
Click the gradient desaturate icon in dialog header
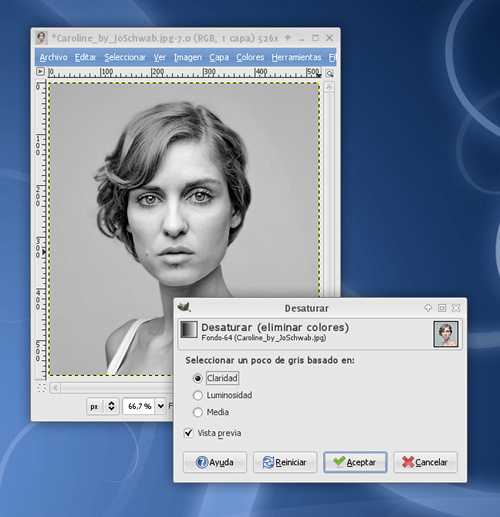(x=189, y=330)
